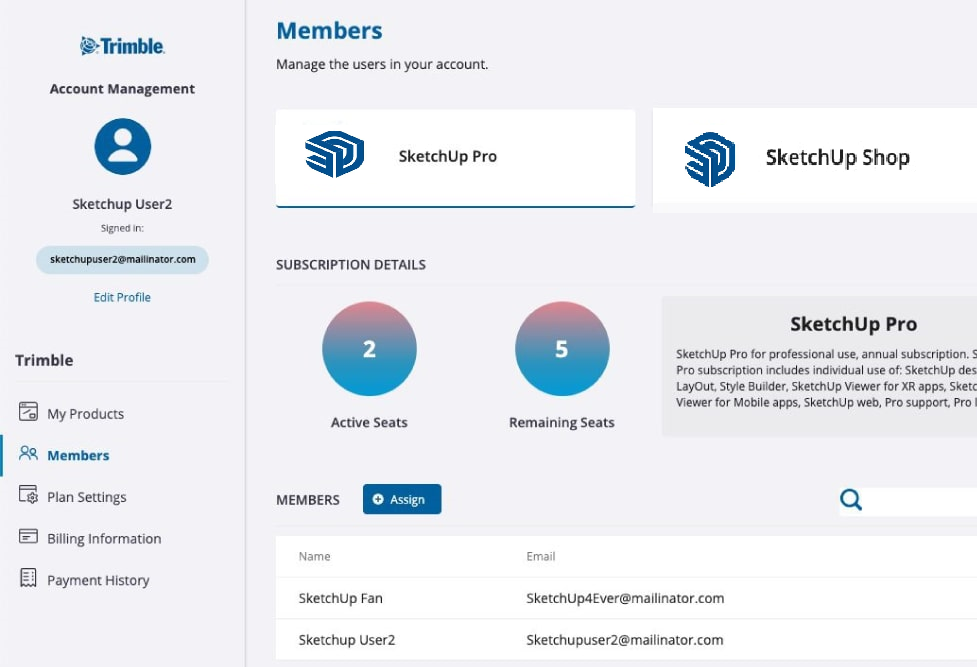
Task: Click the Trimble section heading in sidebar
Action: click(x=44, y=360)
